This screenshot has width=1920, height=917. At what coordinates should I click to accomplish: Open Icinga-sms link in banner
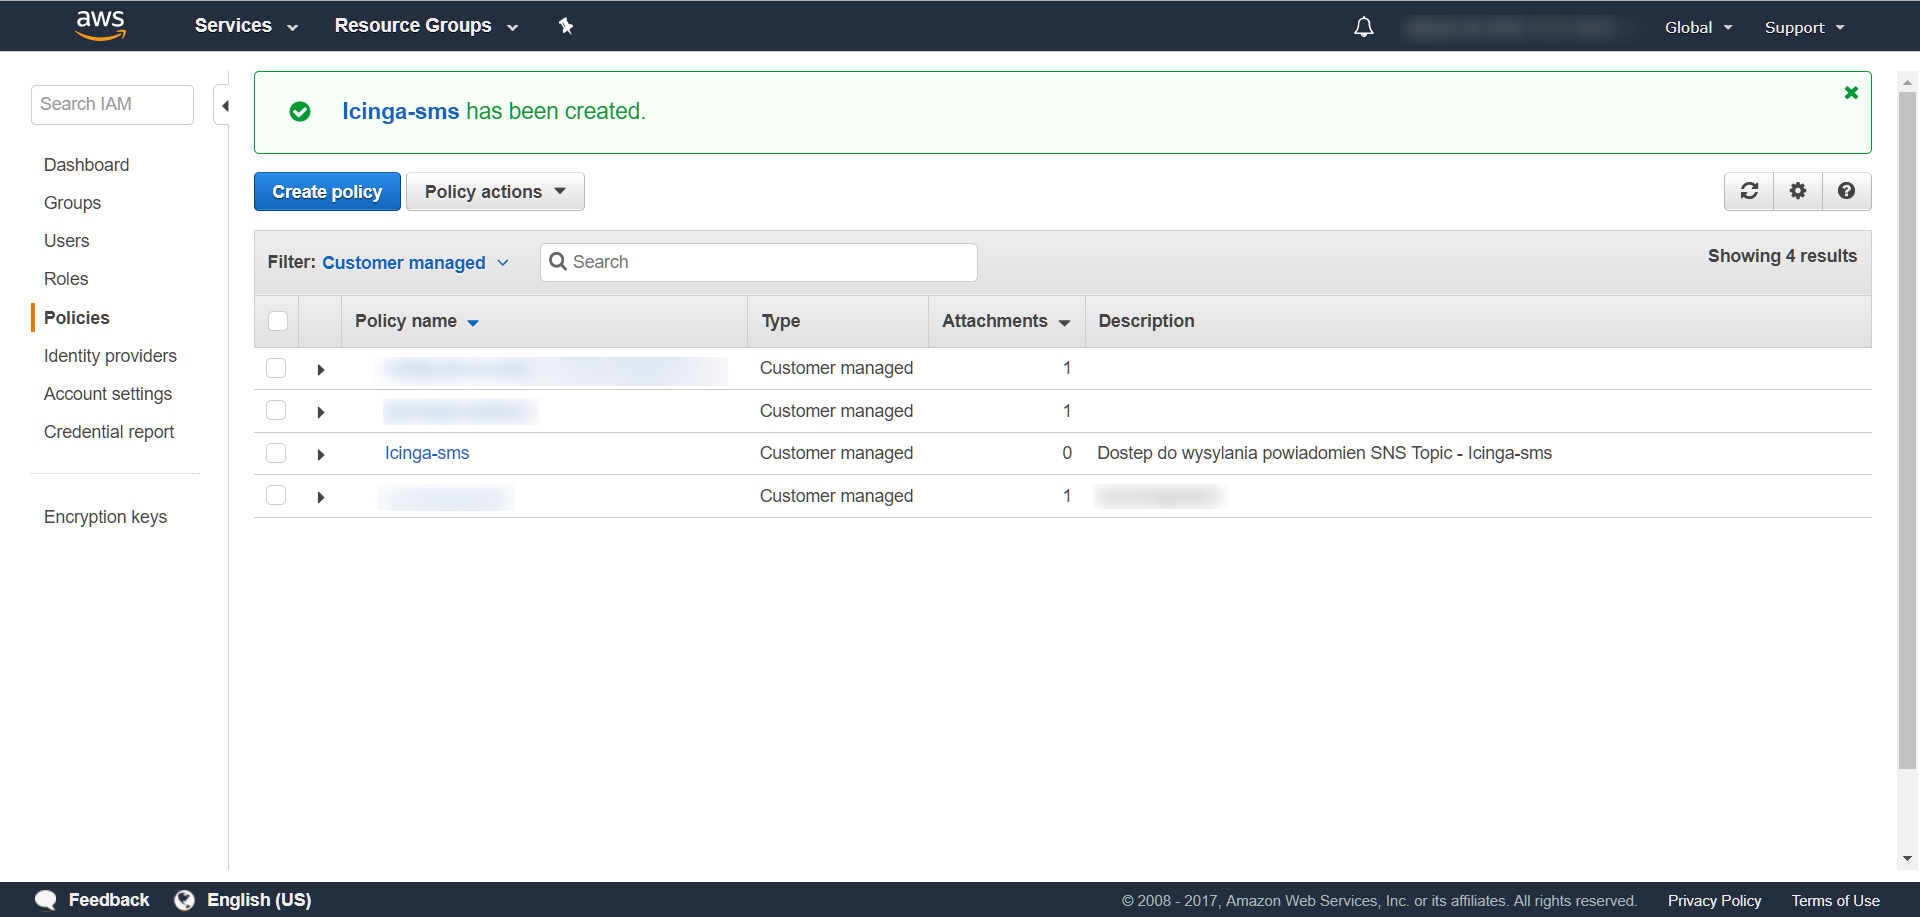pyautogui.click(x=400, y=111)
